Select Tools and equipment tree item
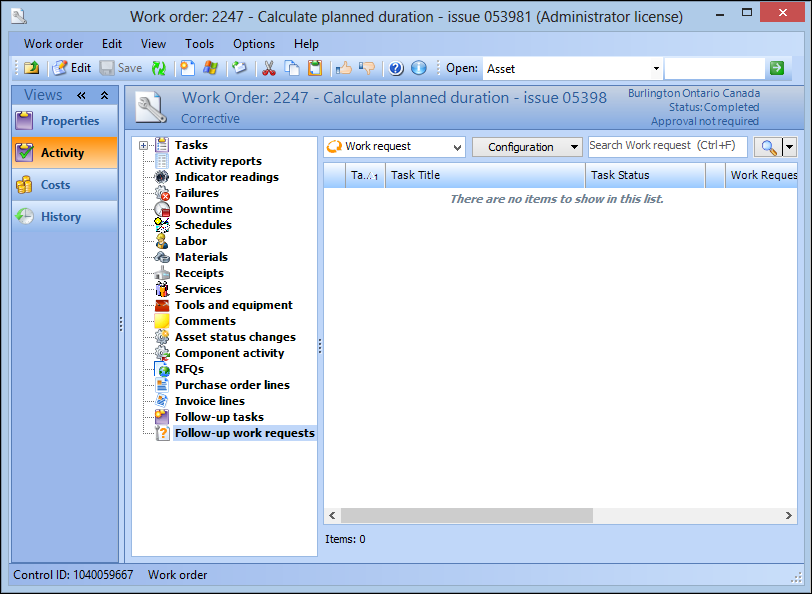Image resolution: width=812 pixels, height=594 pixels. pos(234,306)
